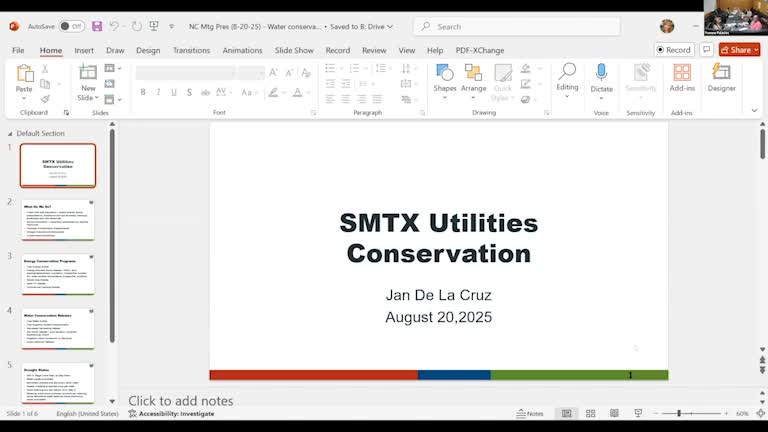Click the Record button
This screenshot has width=768, height=432.
[x=674, y=49]
